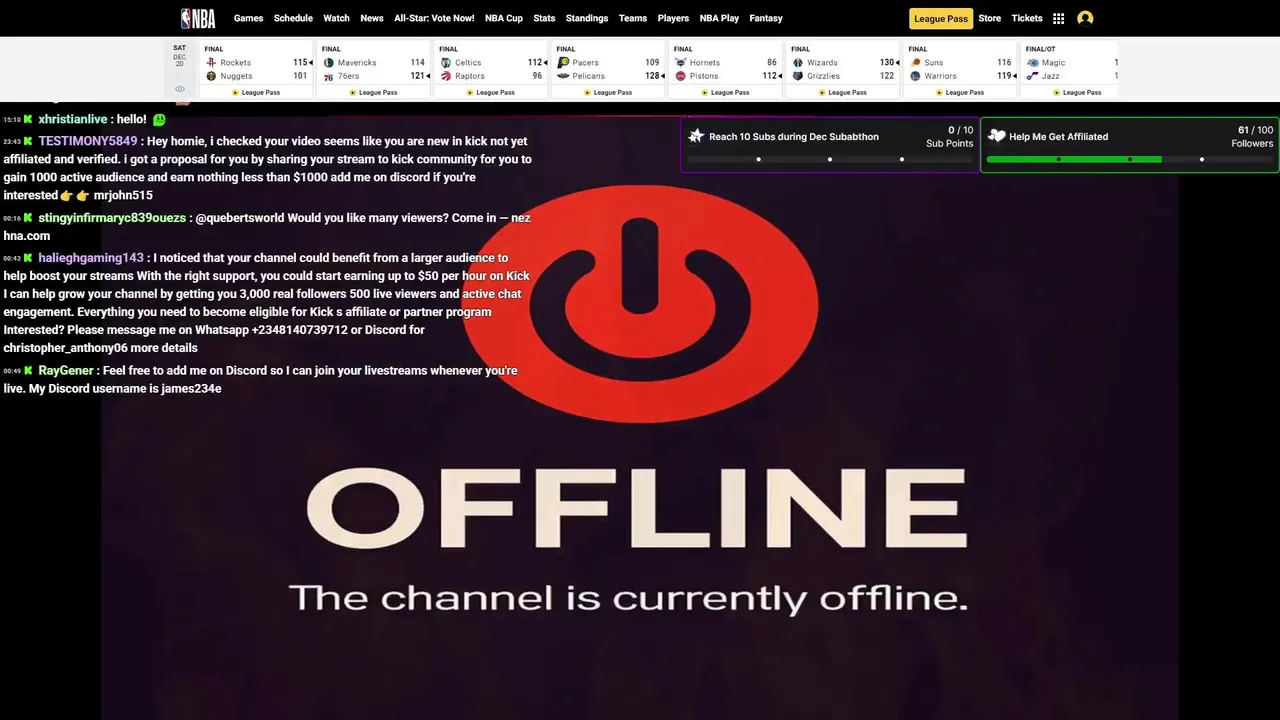The image size is (1280, 720).
Task: Open the user account profile icon
Action: [1085, 18]
